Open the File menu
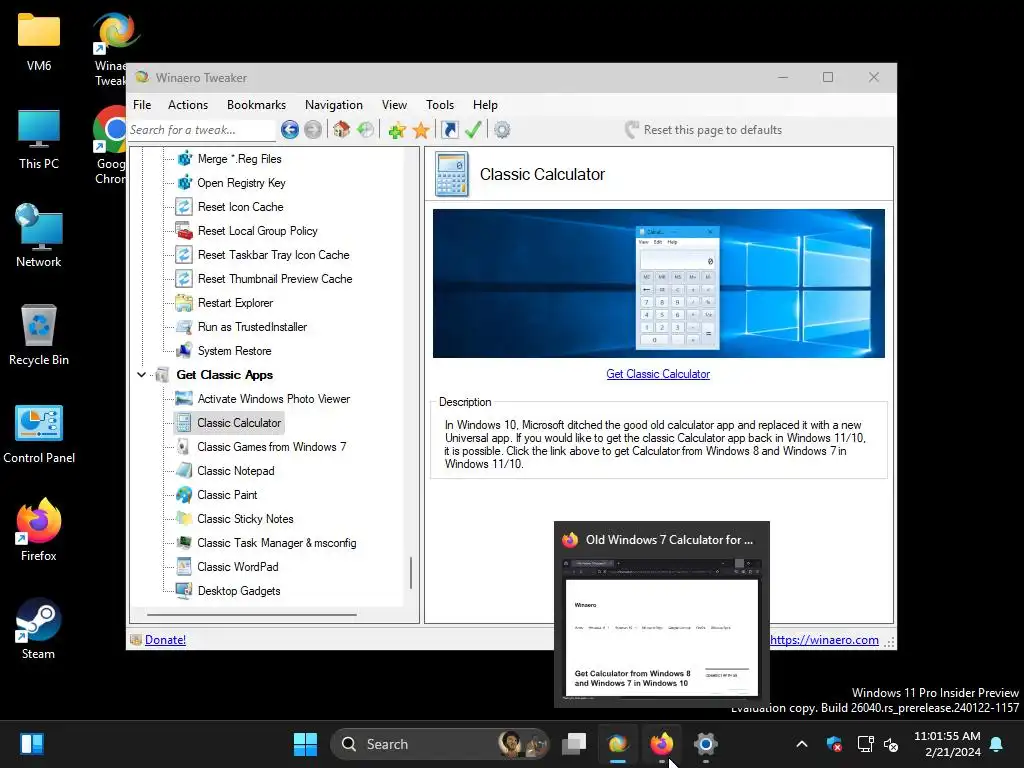The height and width of the screenshot is (768, 1024). coord(142,104)
